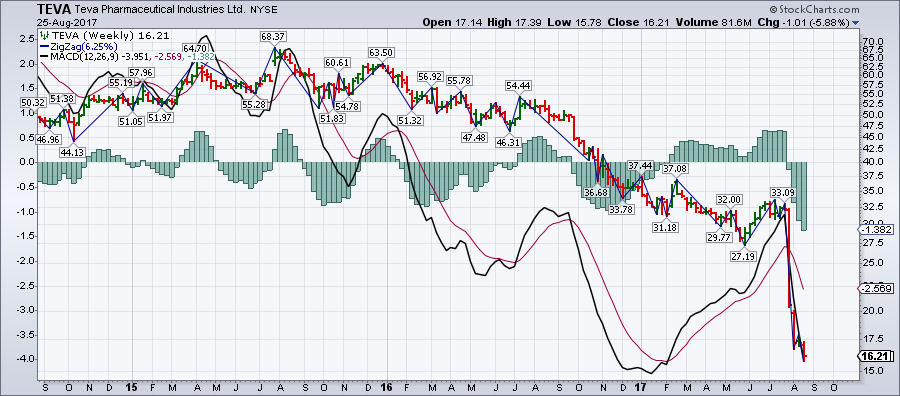900x396 pixels.
Task: Click the 51.32 price label
Action: (411, 120)
